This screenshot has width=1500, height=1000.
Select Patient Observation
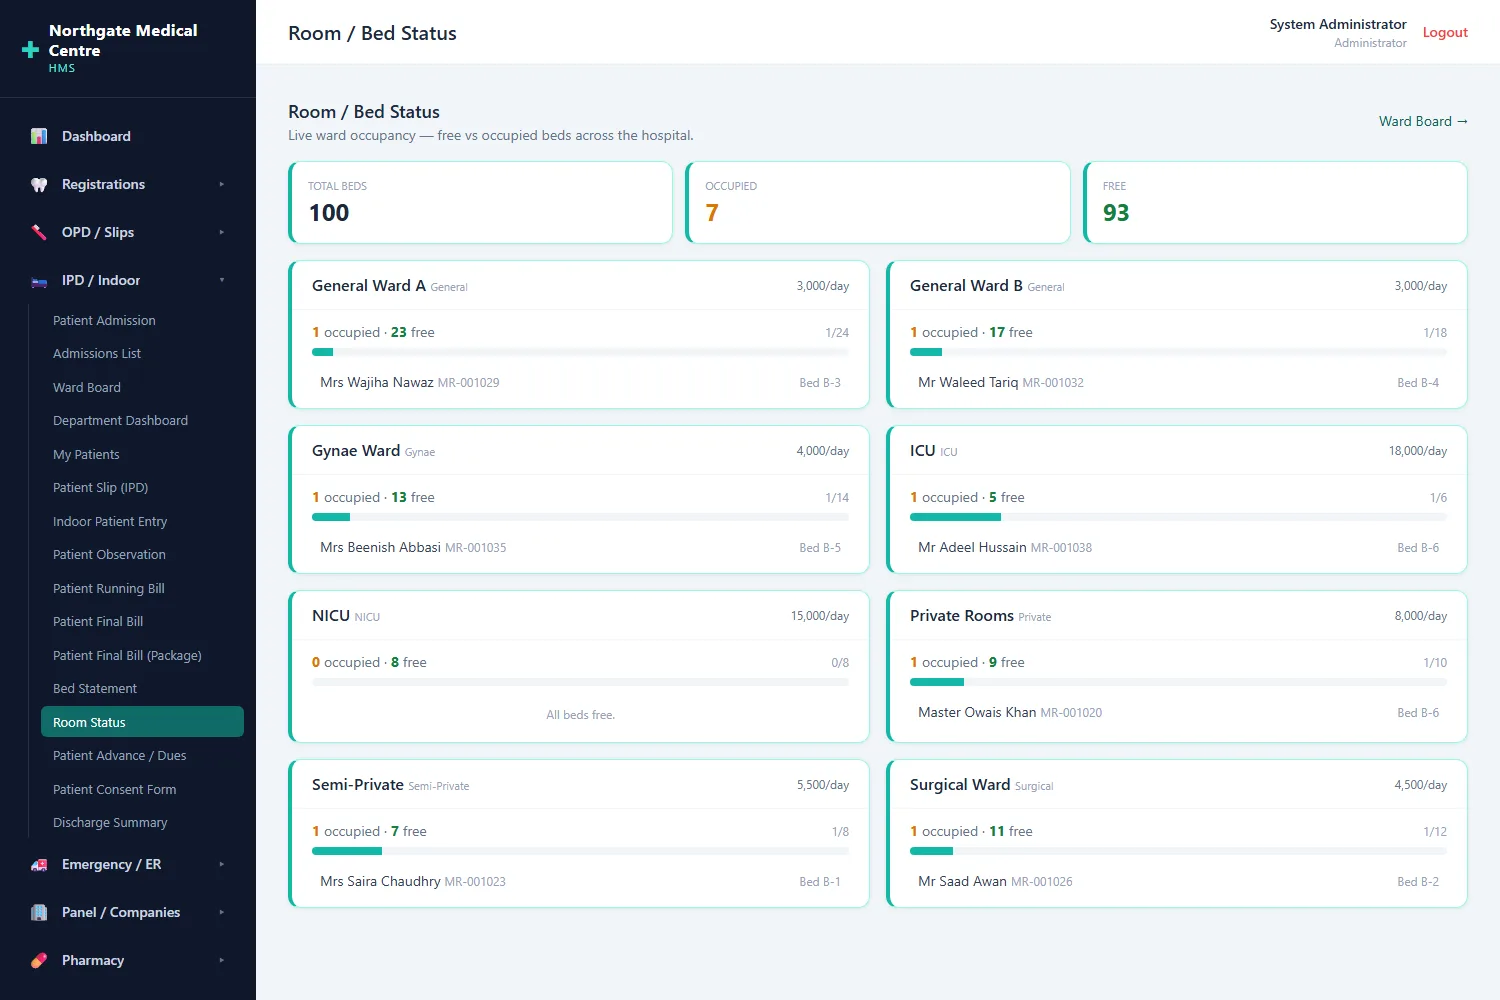pos(142,555)
